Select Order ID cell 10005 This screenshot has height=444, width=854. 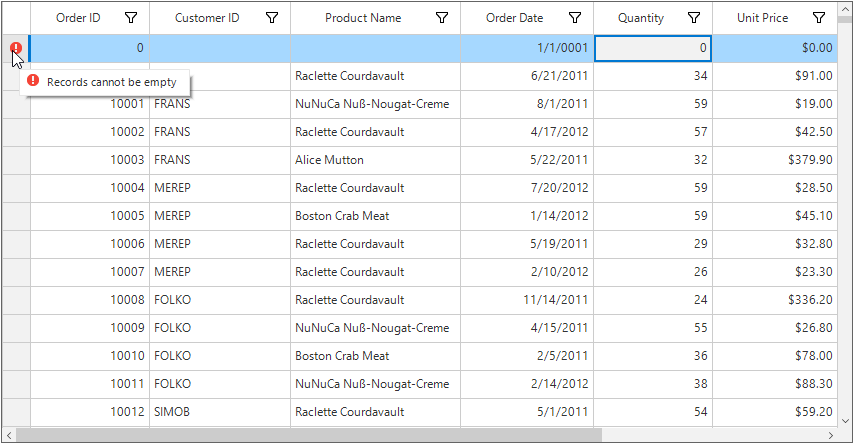pyautogui.click(x=90, y=216)
